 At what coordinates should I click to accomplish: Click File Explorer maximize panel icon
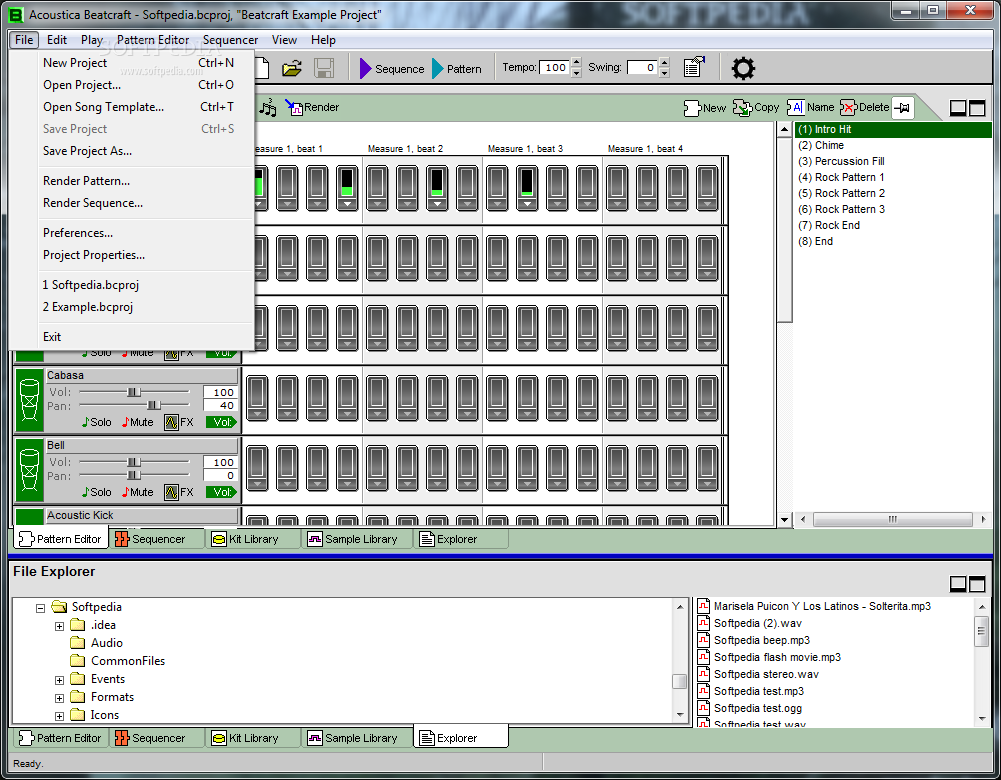[x=977, y=583]
